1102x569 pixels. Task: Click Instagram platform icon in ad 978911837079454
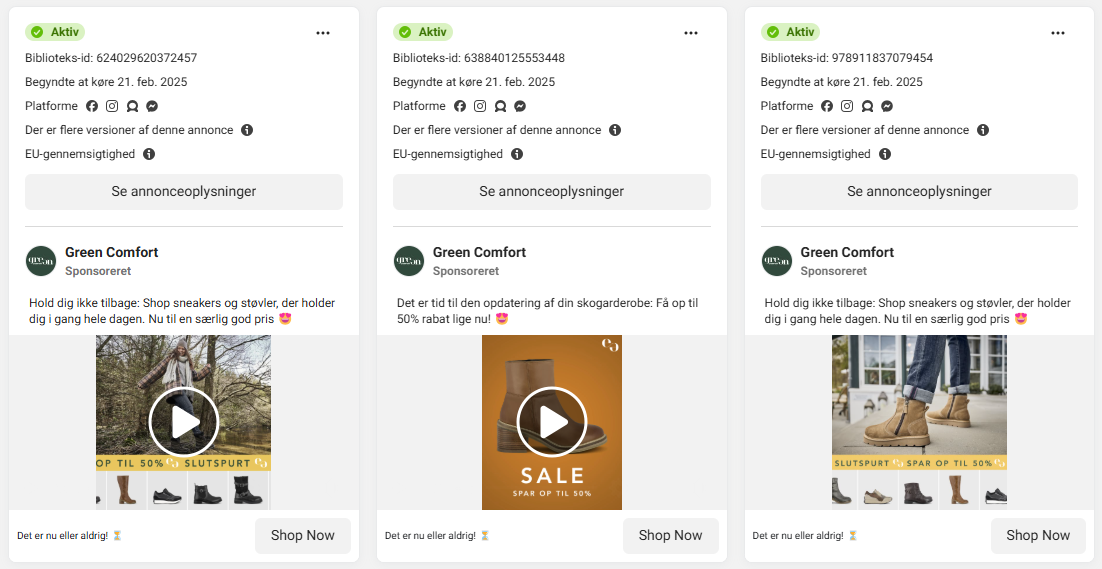click(x=847, y=106)
